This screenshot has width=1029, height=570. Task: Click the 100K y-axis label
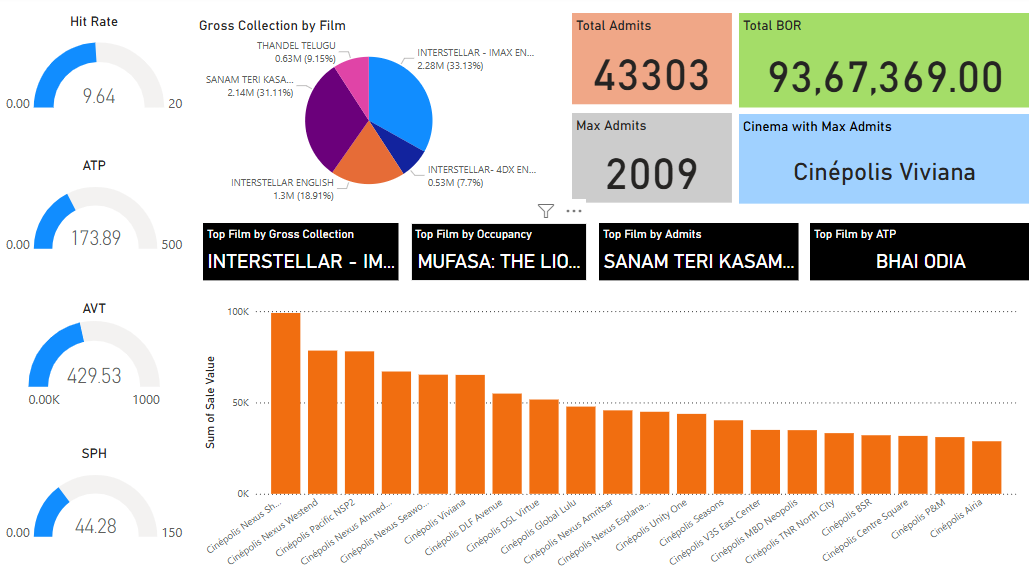click(238, 312)
